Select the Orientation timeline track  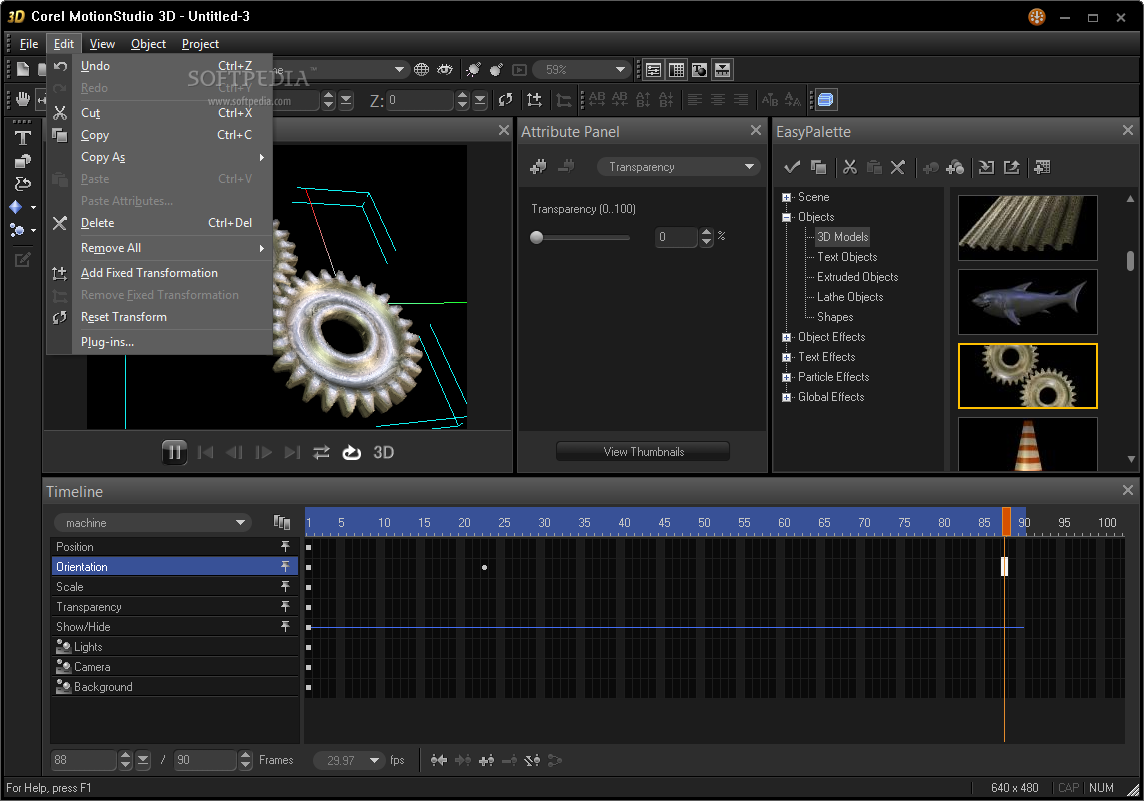[x=175, y=567]
